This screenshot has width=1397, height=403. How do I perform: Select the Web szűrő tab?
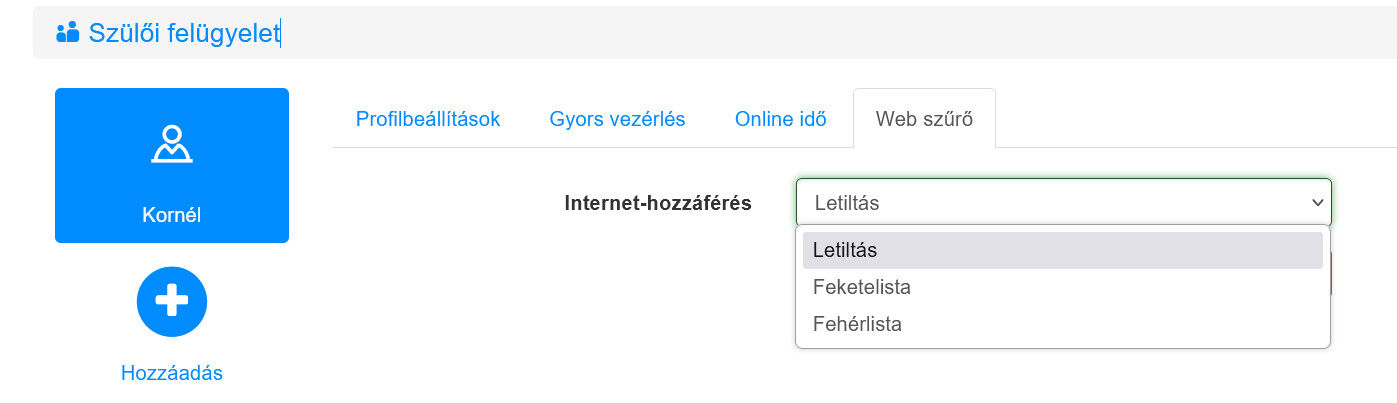click(924, 119)
